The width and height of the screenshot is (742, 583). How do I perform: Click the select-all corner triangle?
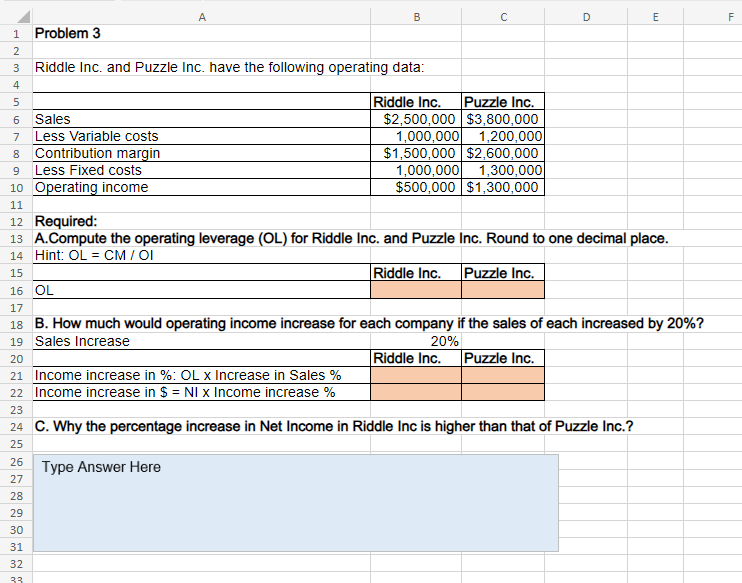[x=23, y=17]
